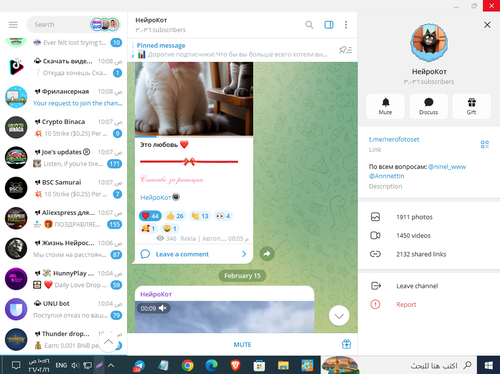This screenshot has height=374, width=500.
Task: Expand hidden system tray icons chevron
Action: coord(111,366)
